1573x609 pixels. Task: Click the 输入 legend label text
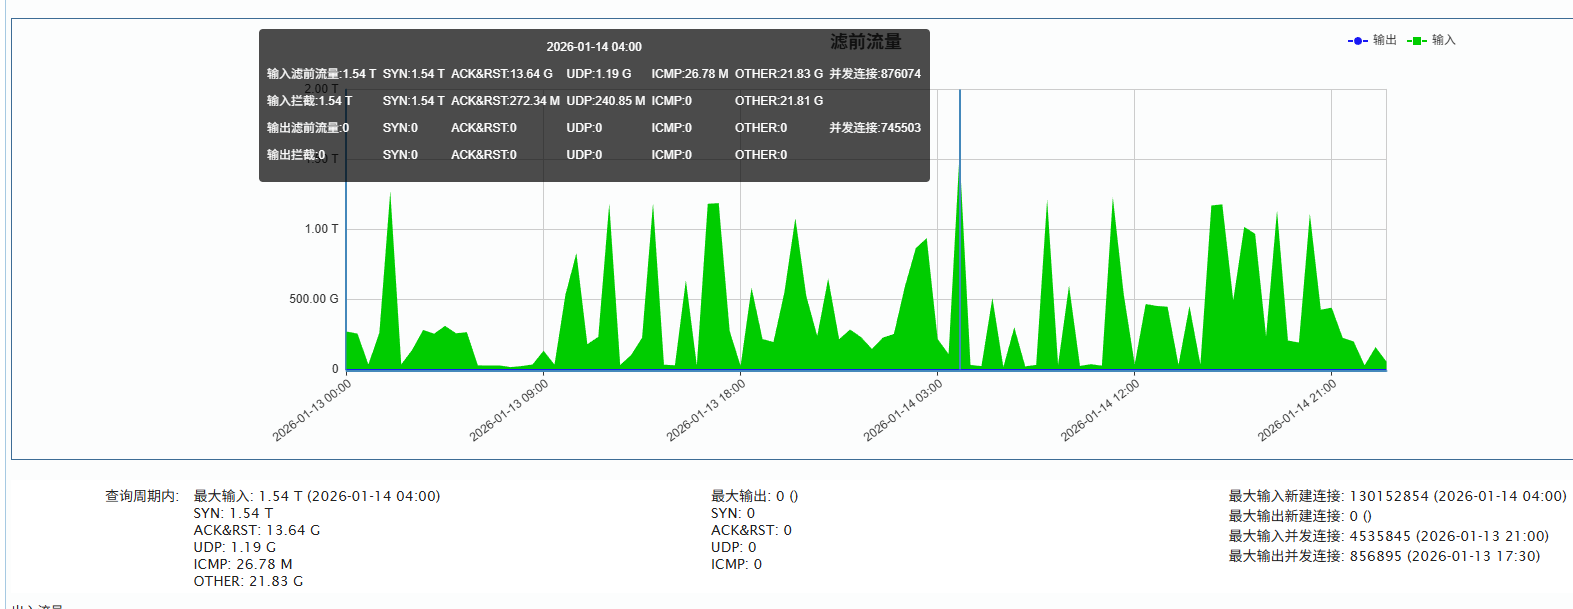click(1444, 40)
